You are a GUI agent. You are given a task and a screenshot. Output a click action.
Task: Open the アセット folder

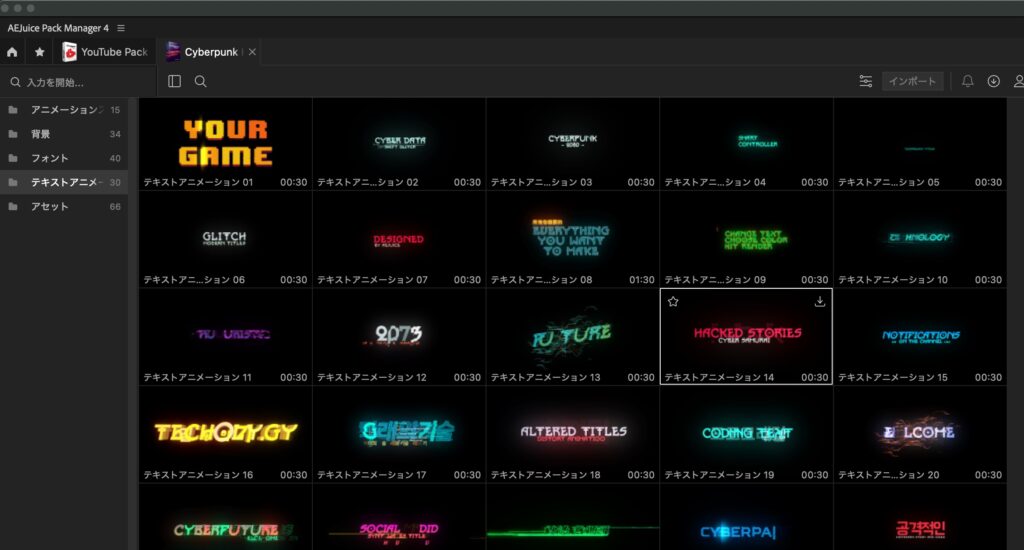(64, 206)
